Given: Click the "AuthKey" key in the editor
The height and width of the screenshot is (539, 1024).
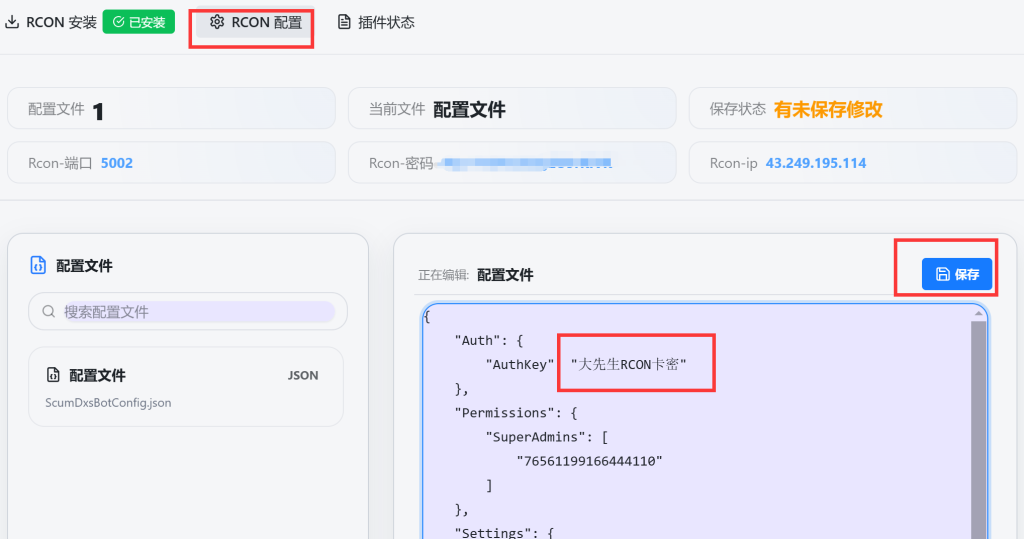Looking at the screenshot, I should click(x=520, y=365).
